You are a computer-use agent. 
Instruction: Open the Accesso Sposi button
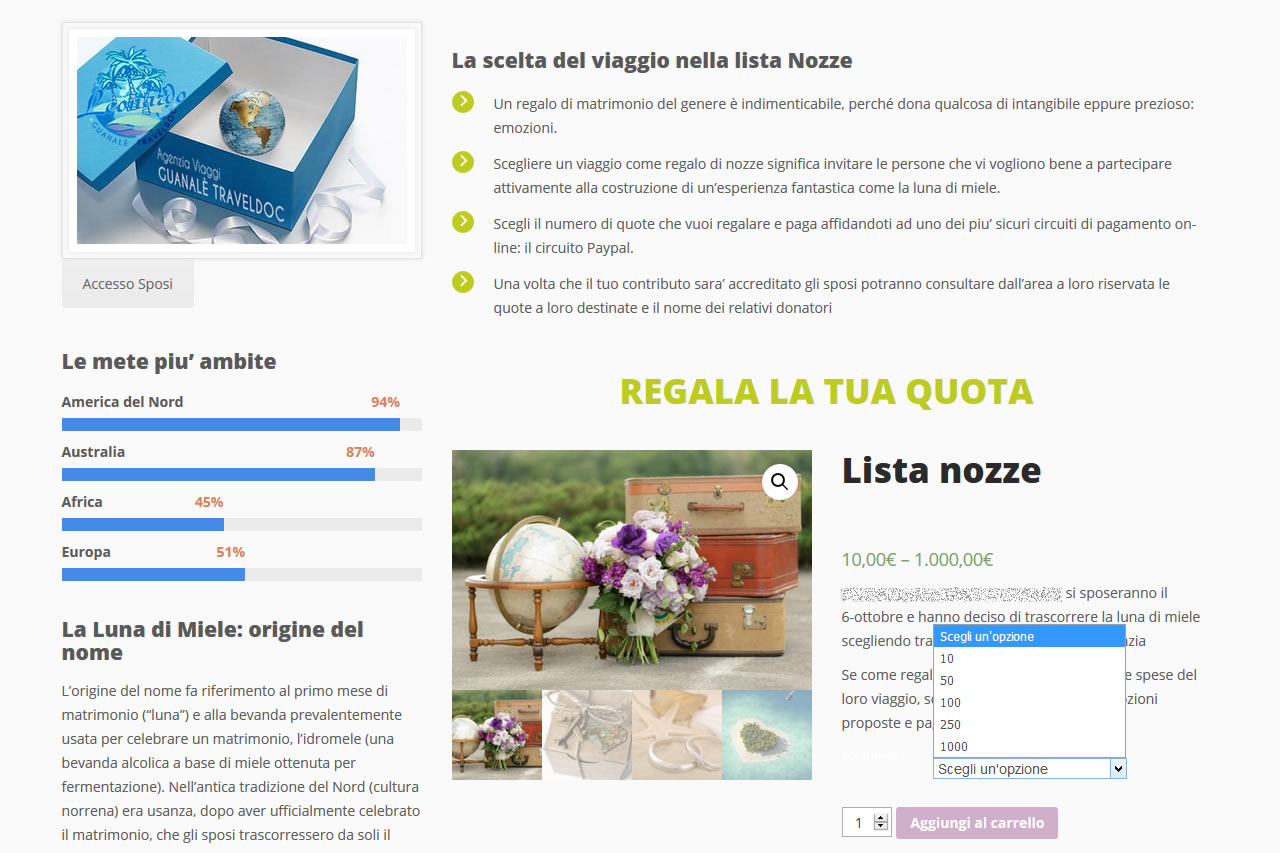tap(128, 284)
